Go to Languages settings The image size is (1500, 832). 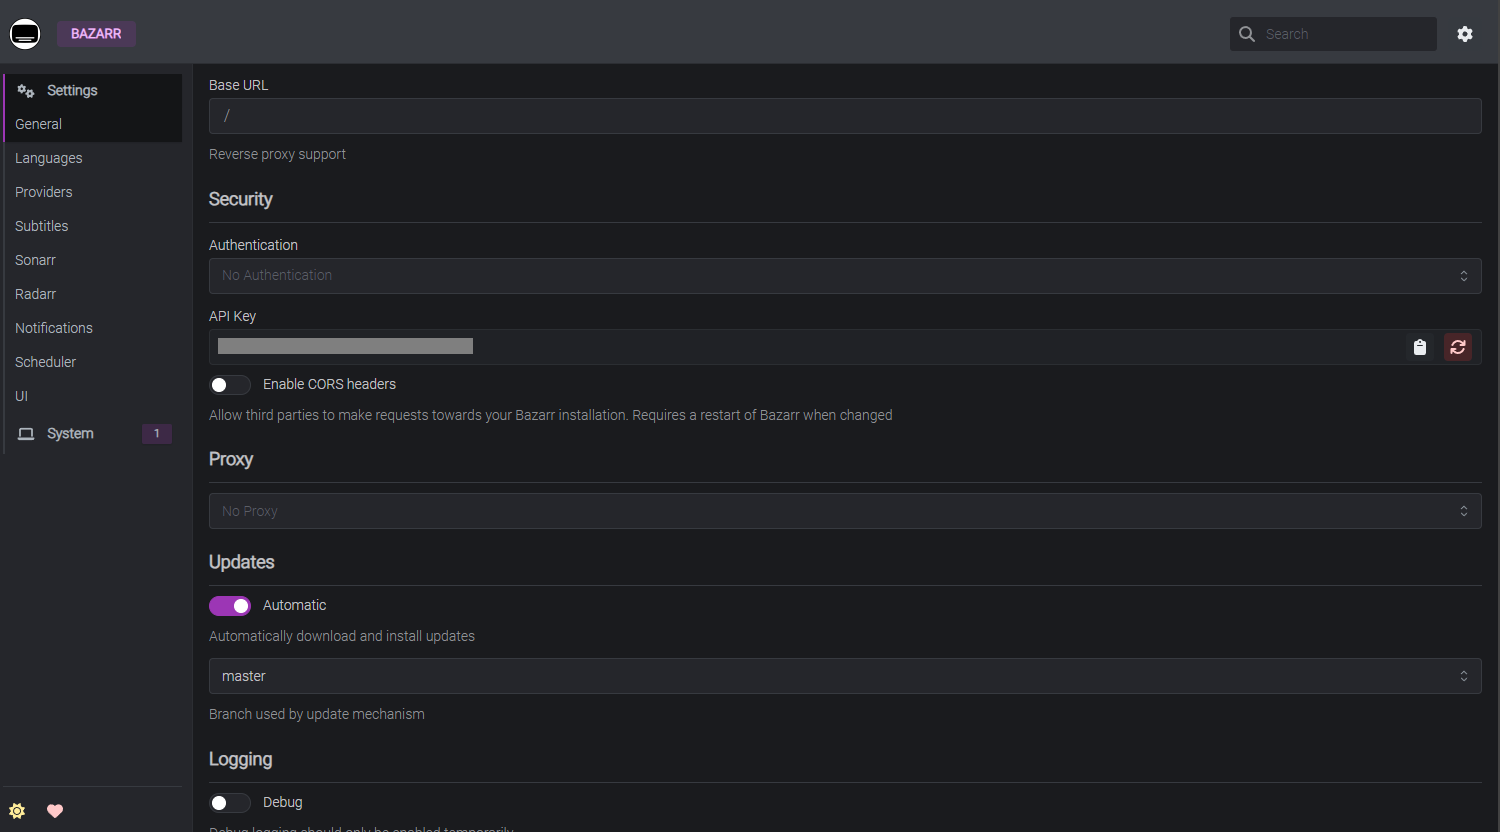[49, 158]
